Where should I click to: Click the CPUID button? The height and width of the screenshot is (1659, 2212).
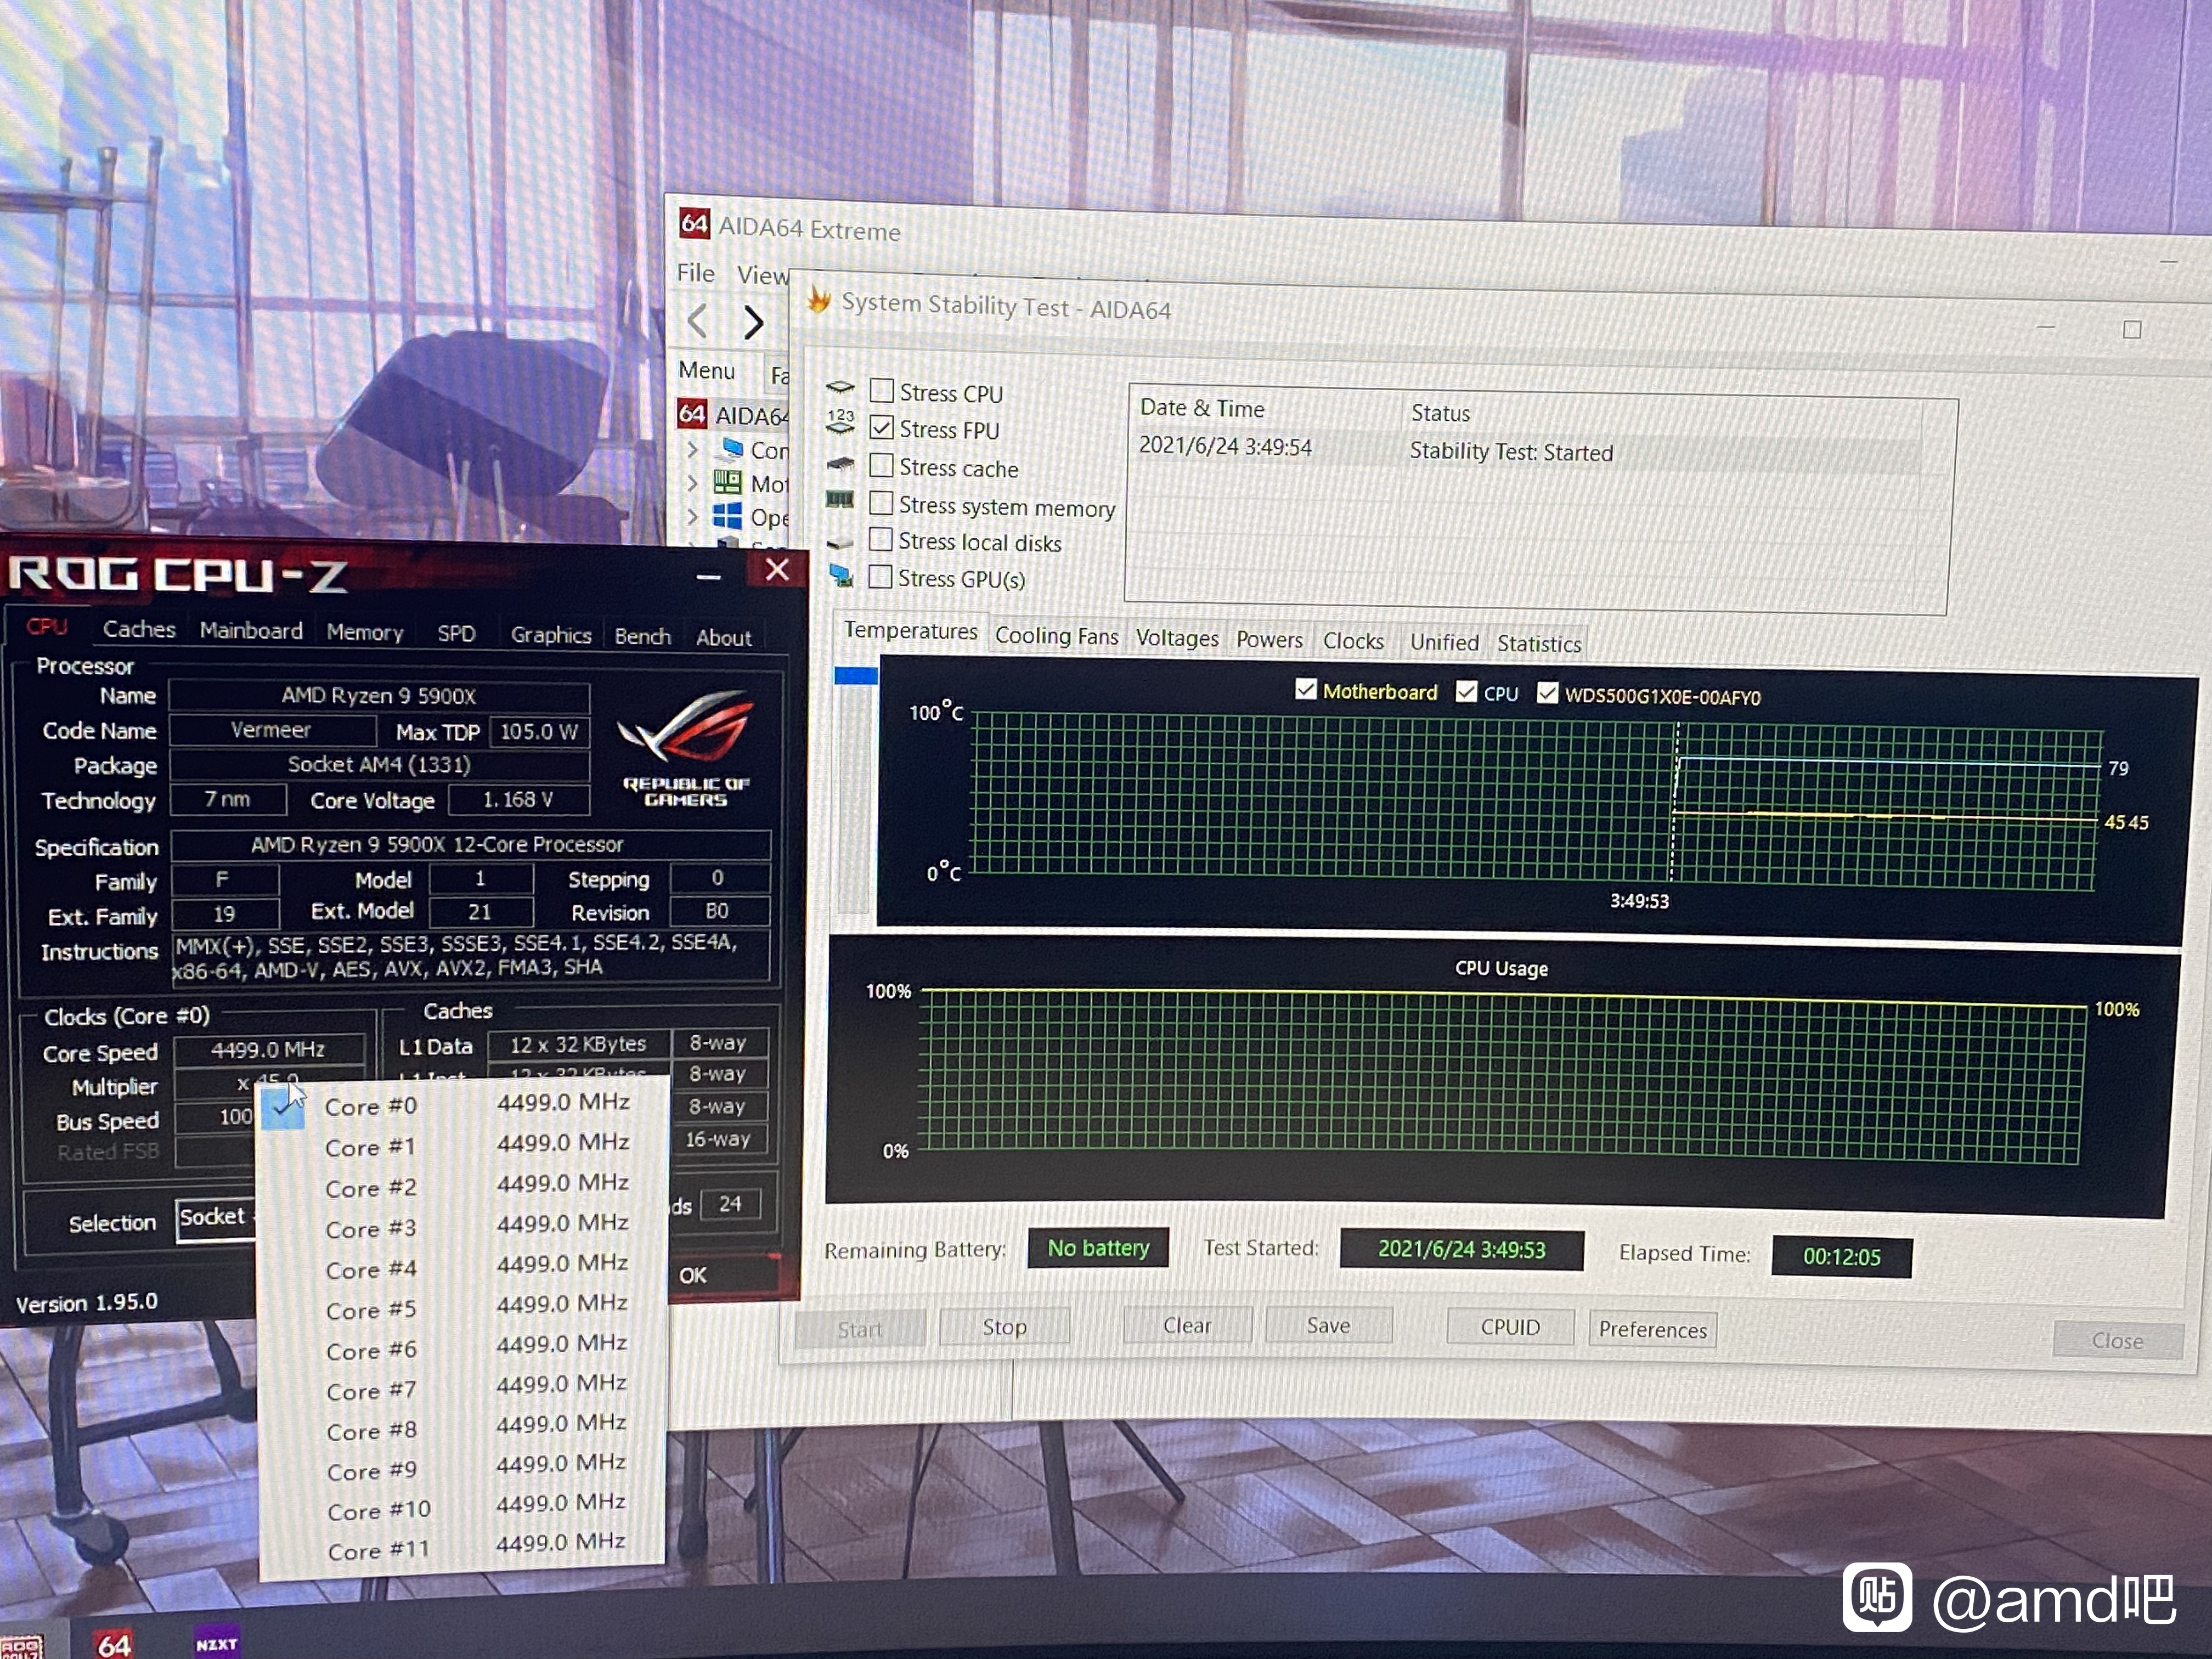[1510, 1327]
